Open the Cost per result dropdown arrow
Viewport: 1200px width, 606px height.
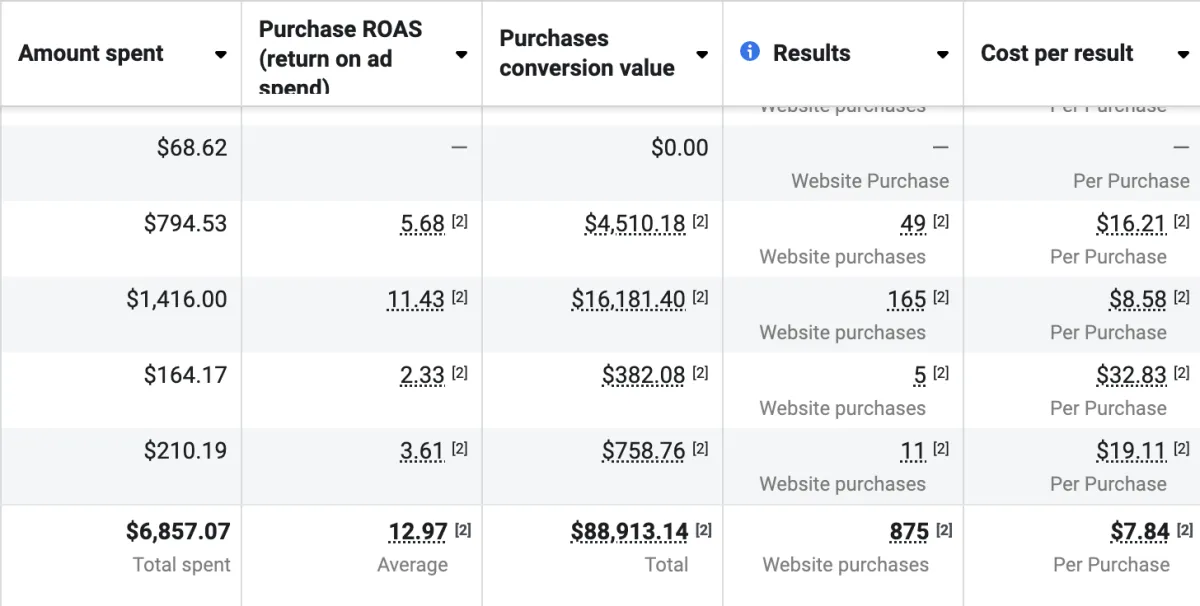1183,55
